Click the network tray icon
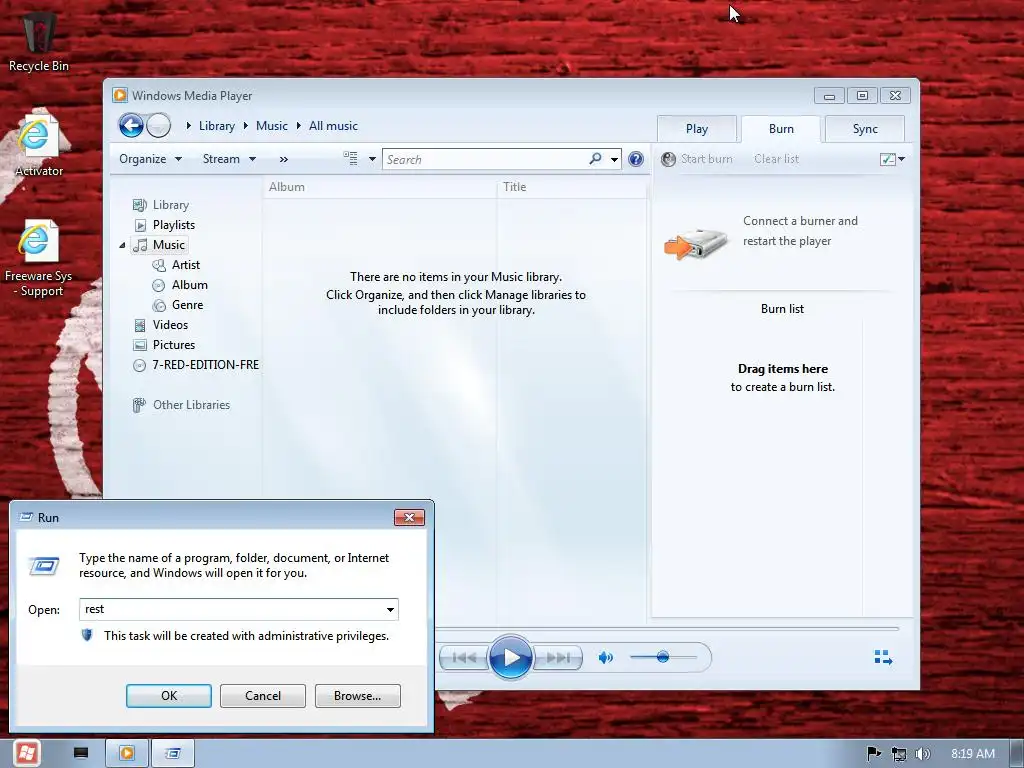This screenshot has height=768, width=1024. (x=899, y=754)
